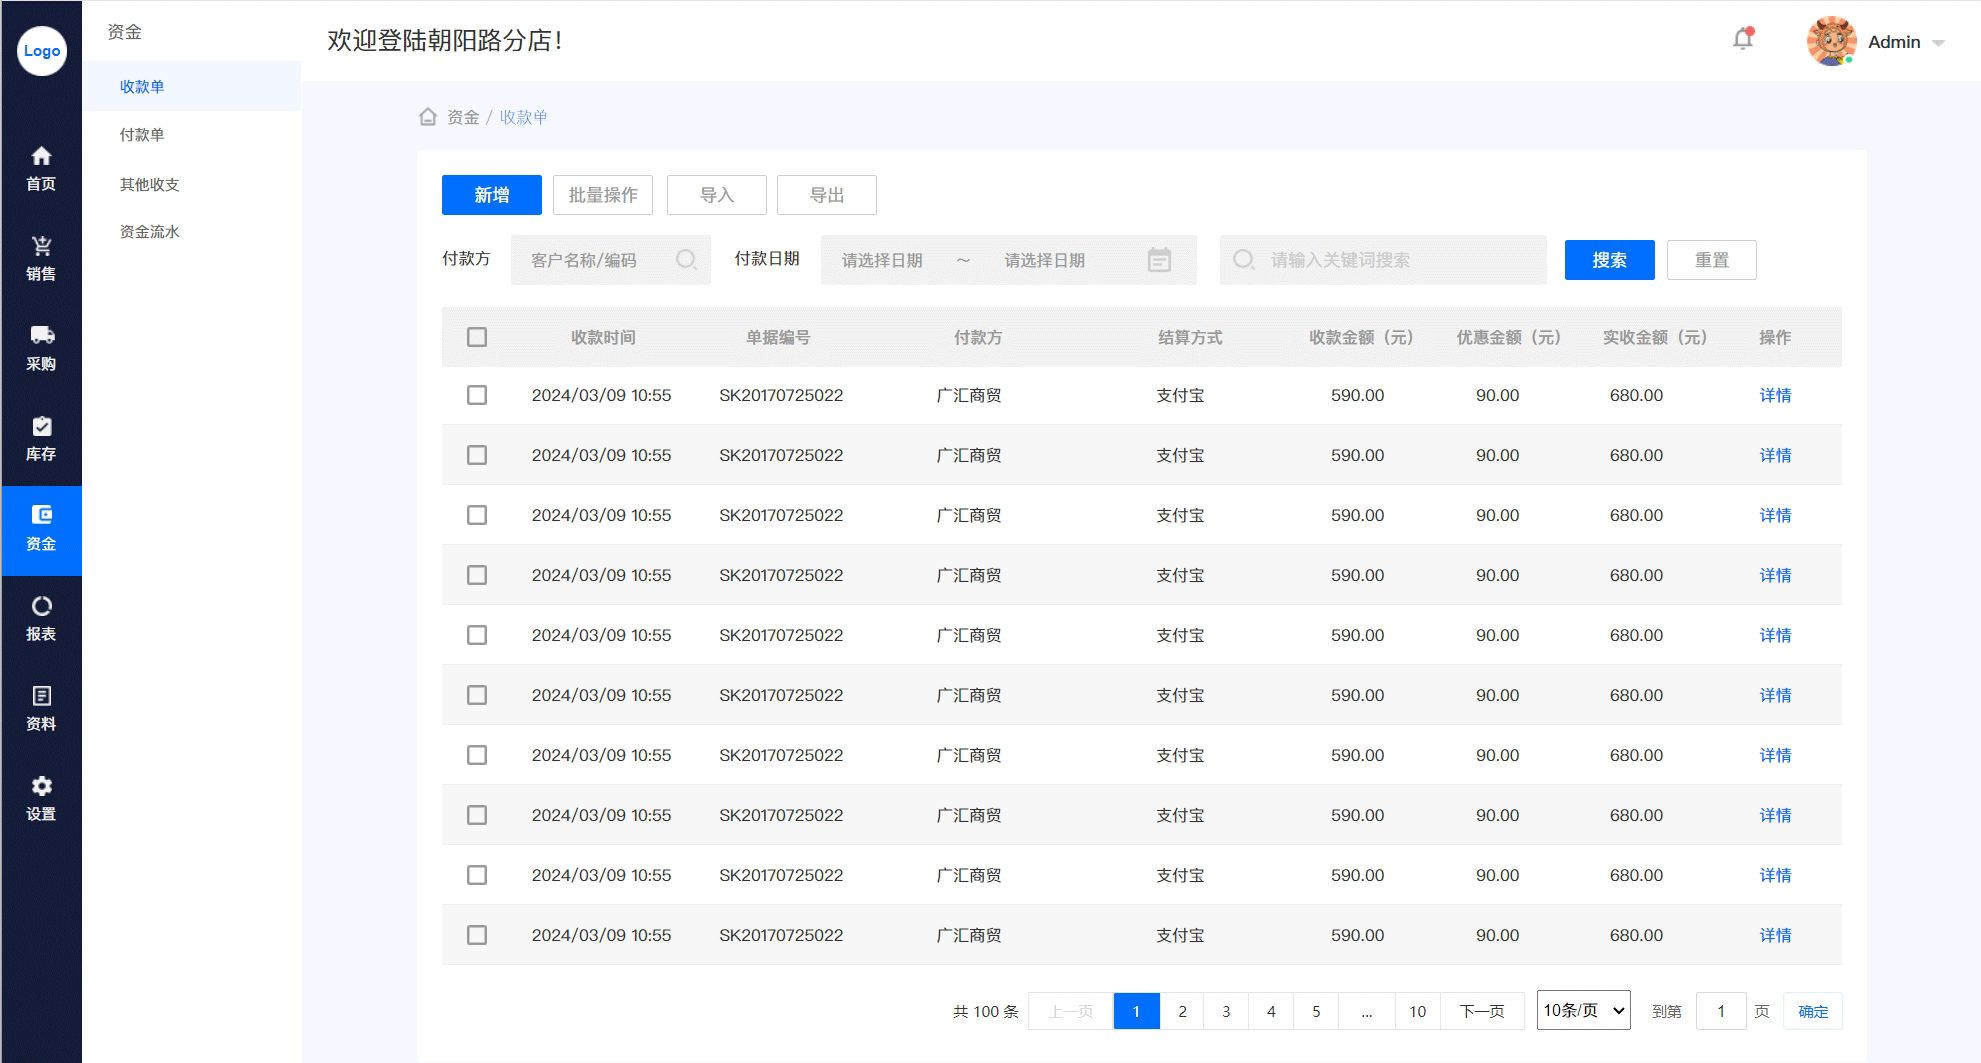
Task: Click the 新增 button
Action: click(492, 195)
